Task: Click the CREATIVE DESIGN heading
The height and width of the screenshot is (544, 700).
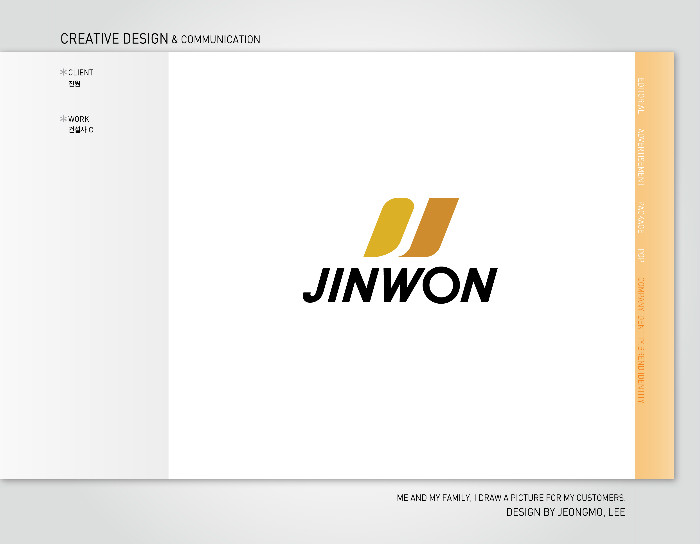Action: click(114, 39)
